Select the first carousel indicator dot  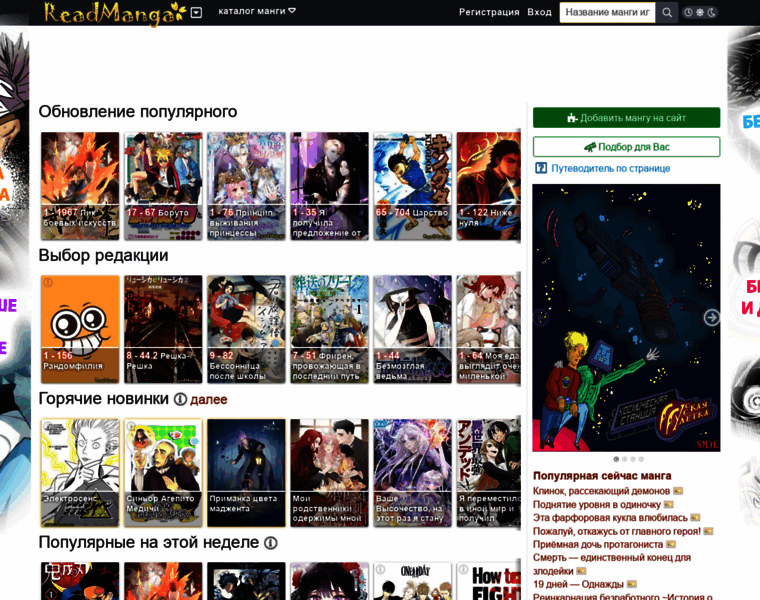coord(616,459)
